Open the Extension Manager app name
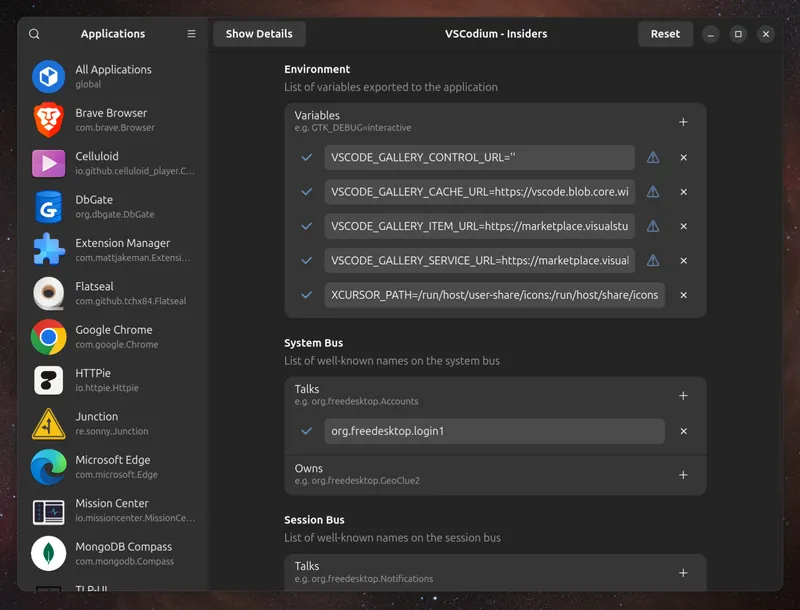This screenshot has height=610, width=800. tap(122, 243)
